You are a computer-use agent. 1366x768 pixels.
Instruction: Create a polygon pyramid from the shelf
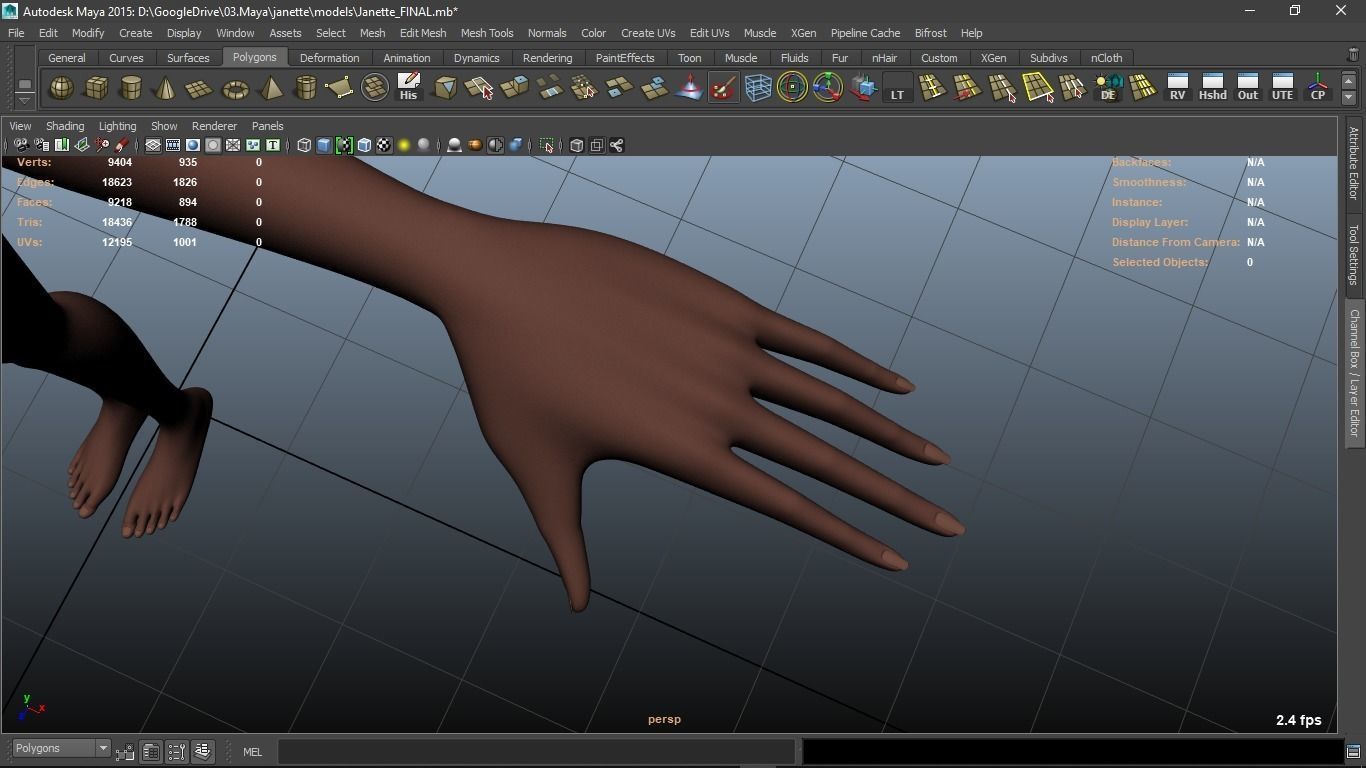click(270, 88)
